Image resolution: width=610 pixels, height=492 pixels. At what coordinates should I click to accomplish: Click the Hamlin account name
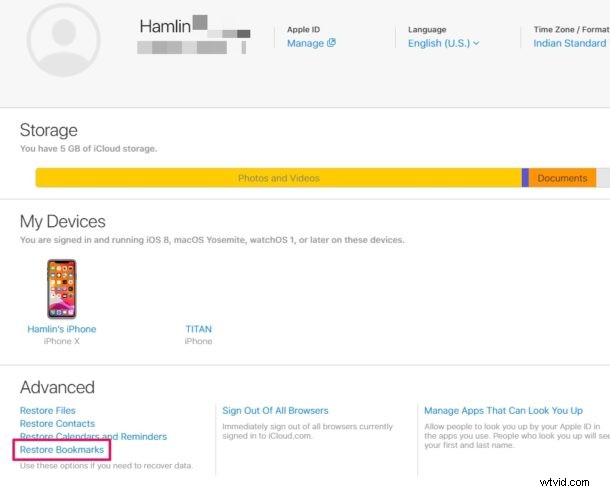(x=165, y=26)
